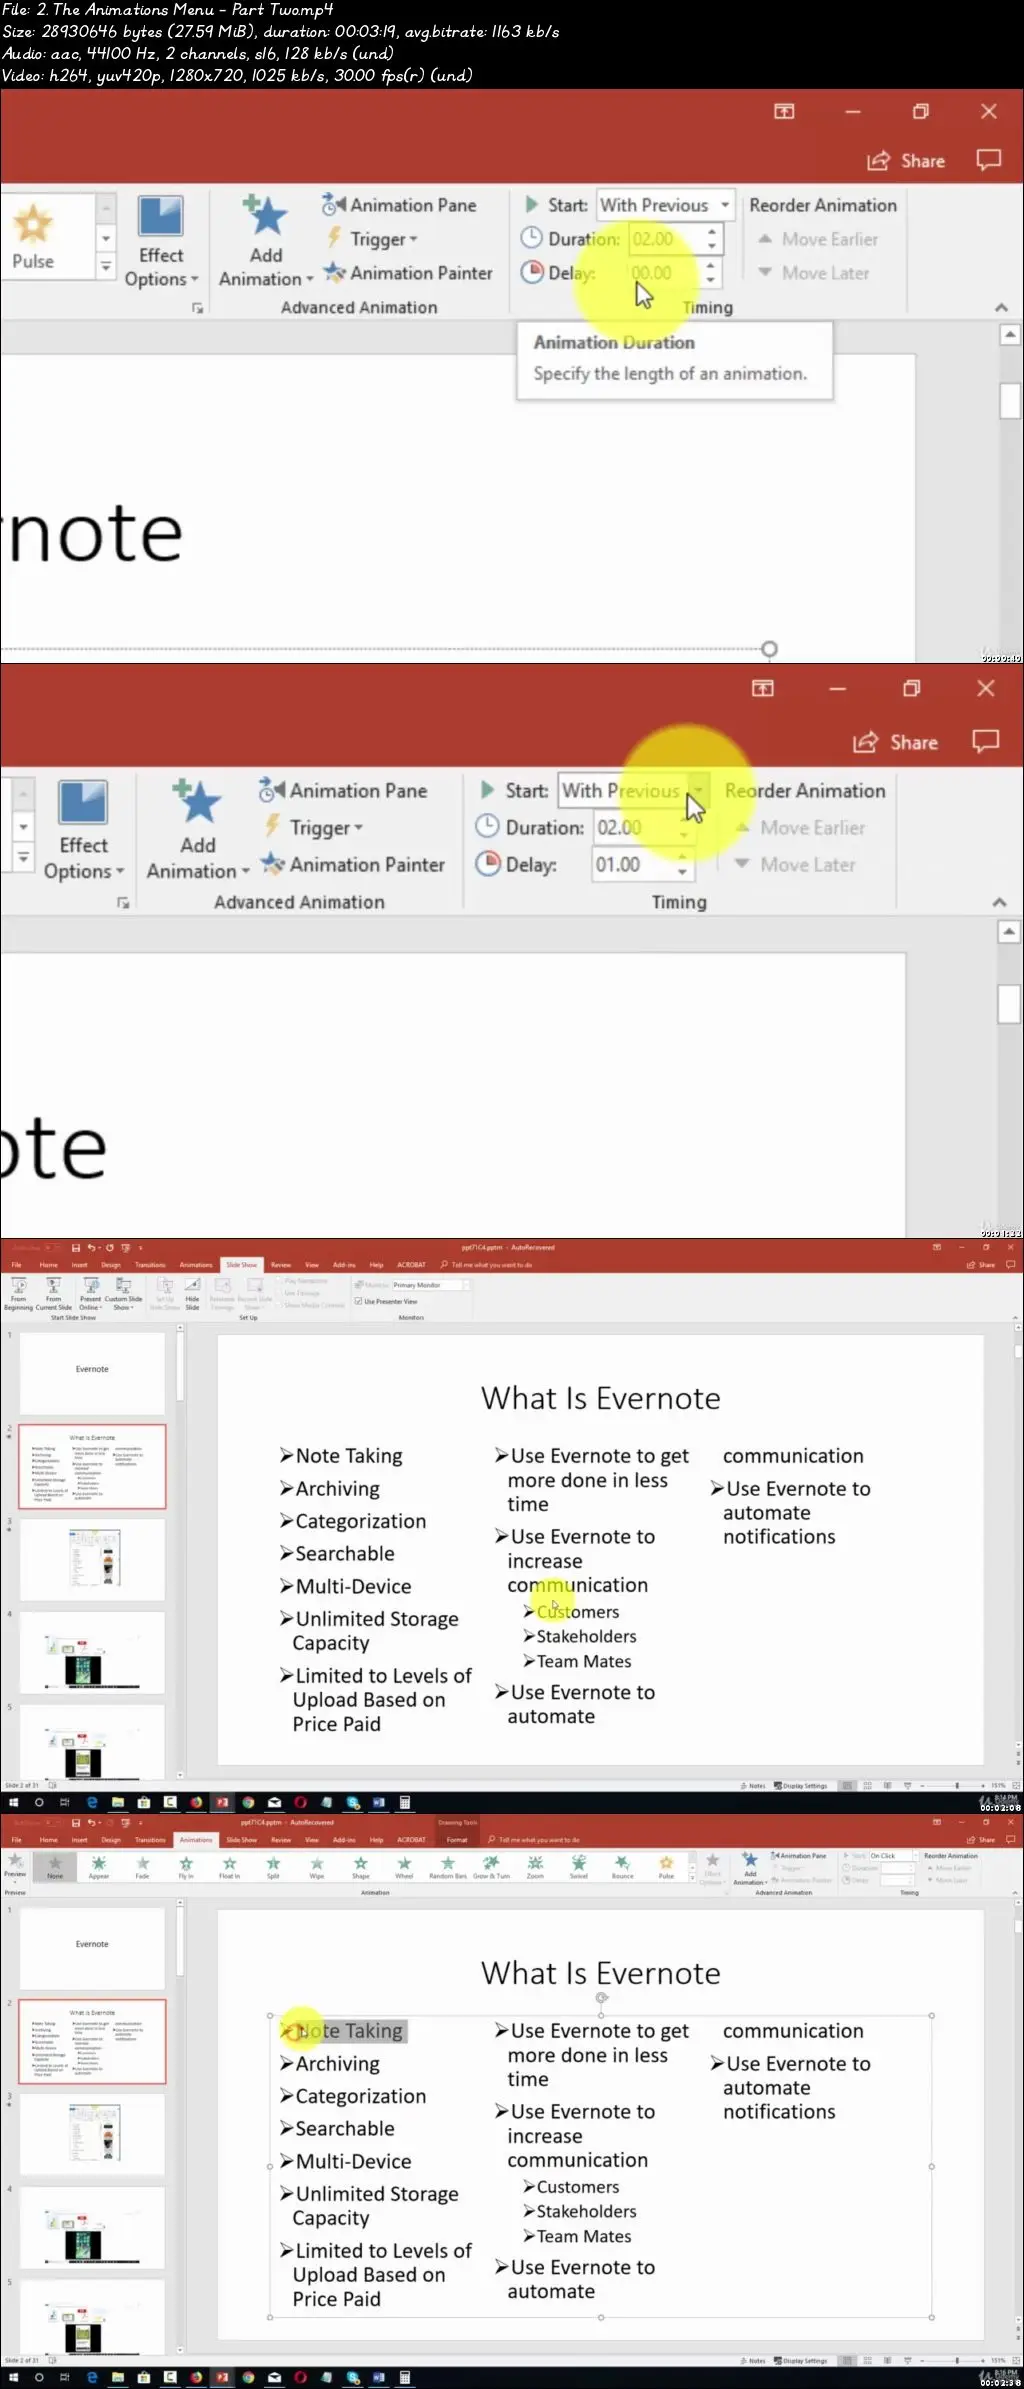Click Animation Painter in the Delay 01.00 frame
This screenshot has height=2389, width=1024.
(352, 864)
